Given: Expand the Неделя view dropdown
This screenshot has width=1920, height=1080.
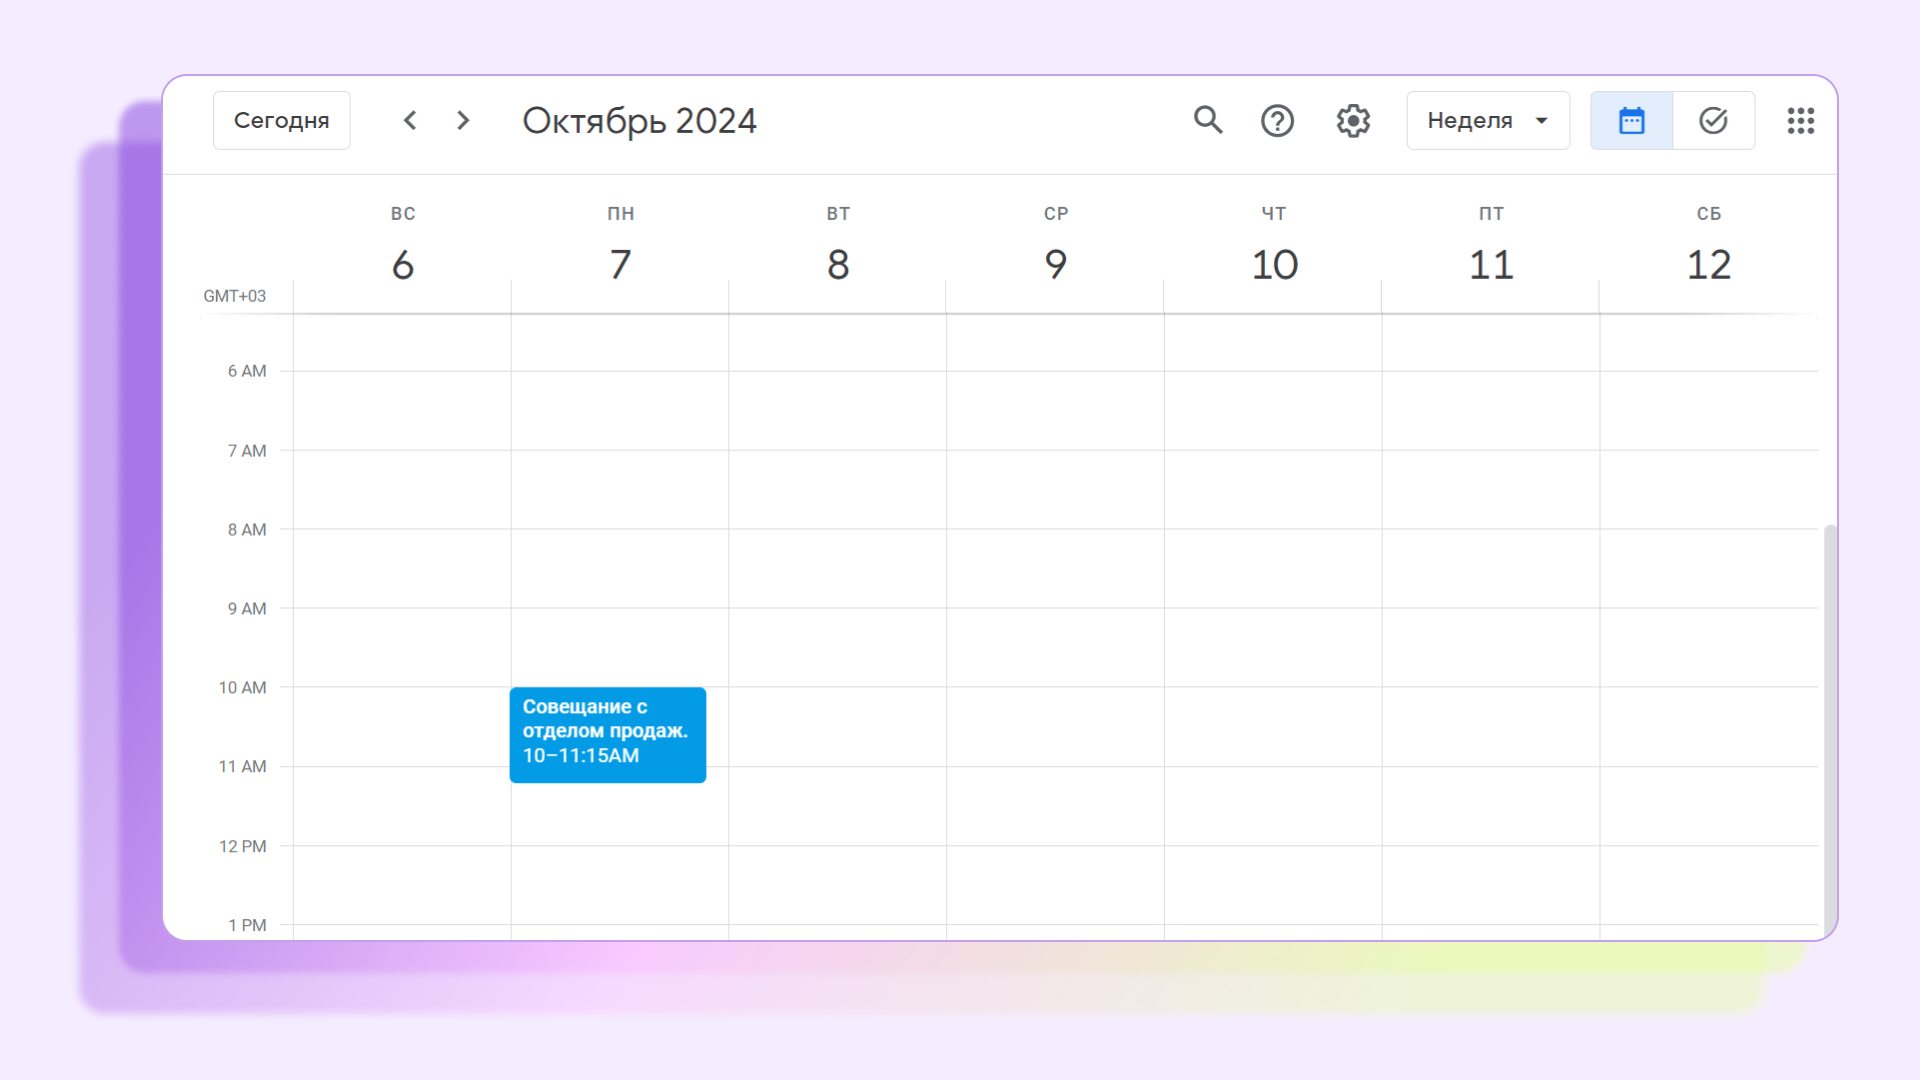Looking at the screenshot, I should [x=1488, y=121].
